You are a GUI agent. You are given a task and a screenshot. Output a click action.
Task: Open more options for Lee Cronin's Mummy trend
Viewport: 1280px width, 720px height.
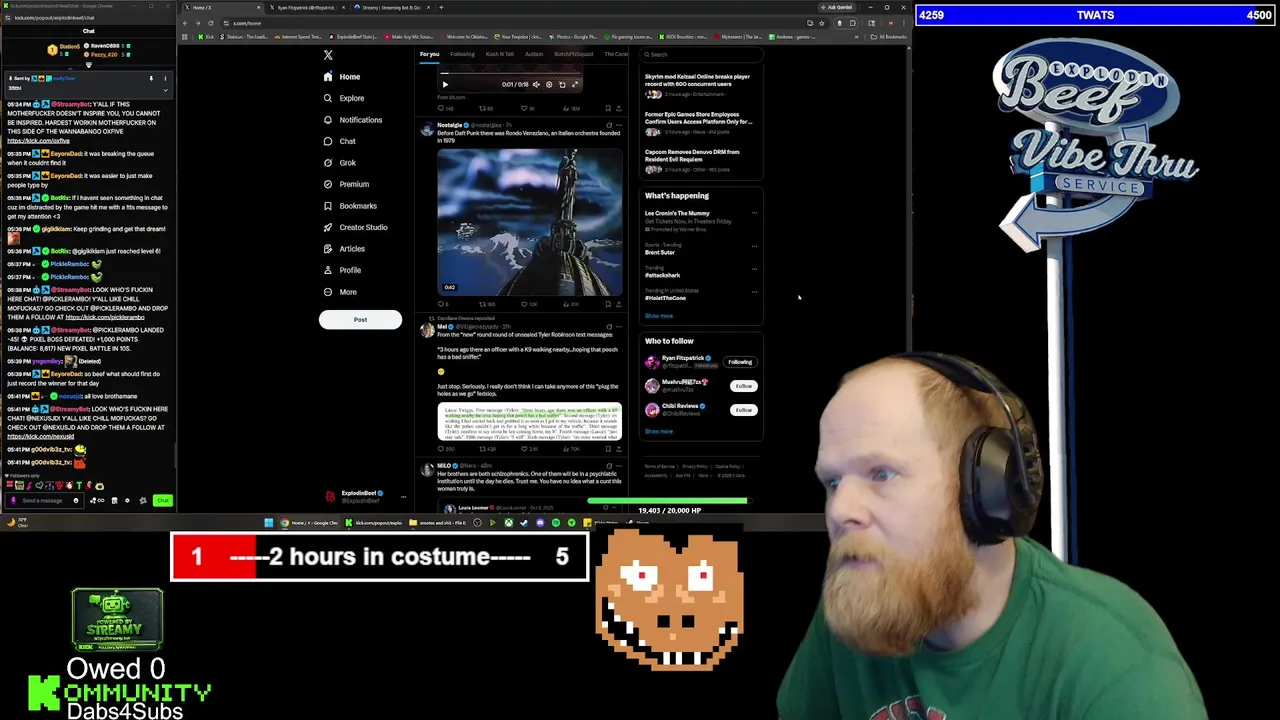tap(754, 213)
